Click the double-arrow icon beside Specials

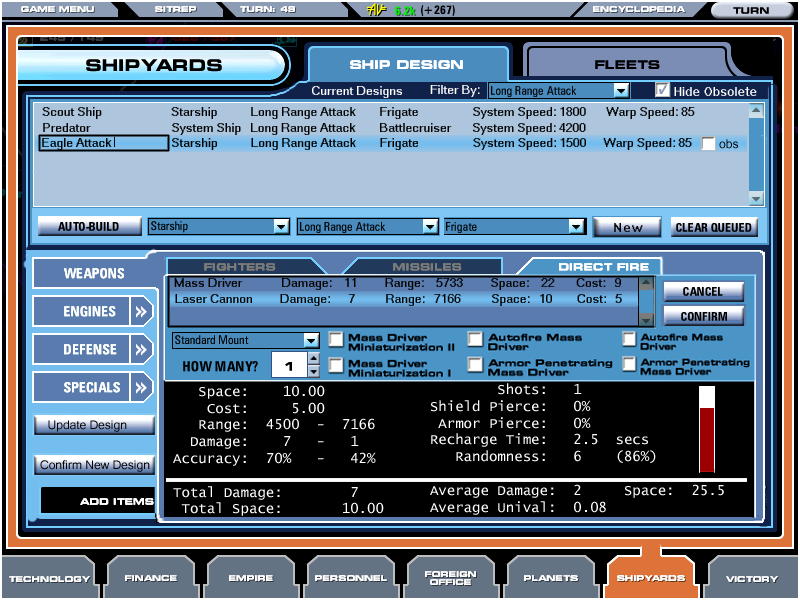[x=140, y=387]
